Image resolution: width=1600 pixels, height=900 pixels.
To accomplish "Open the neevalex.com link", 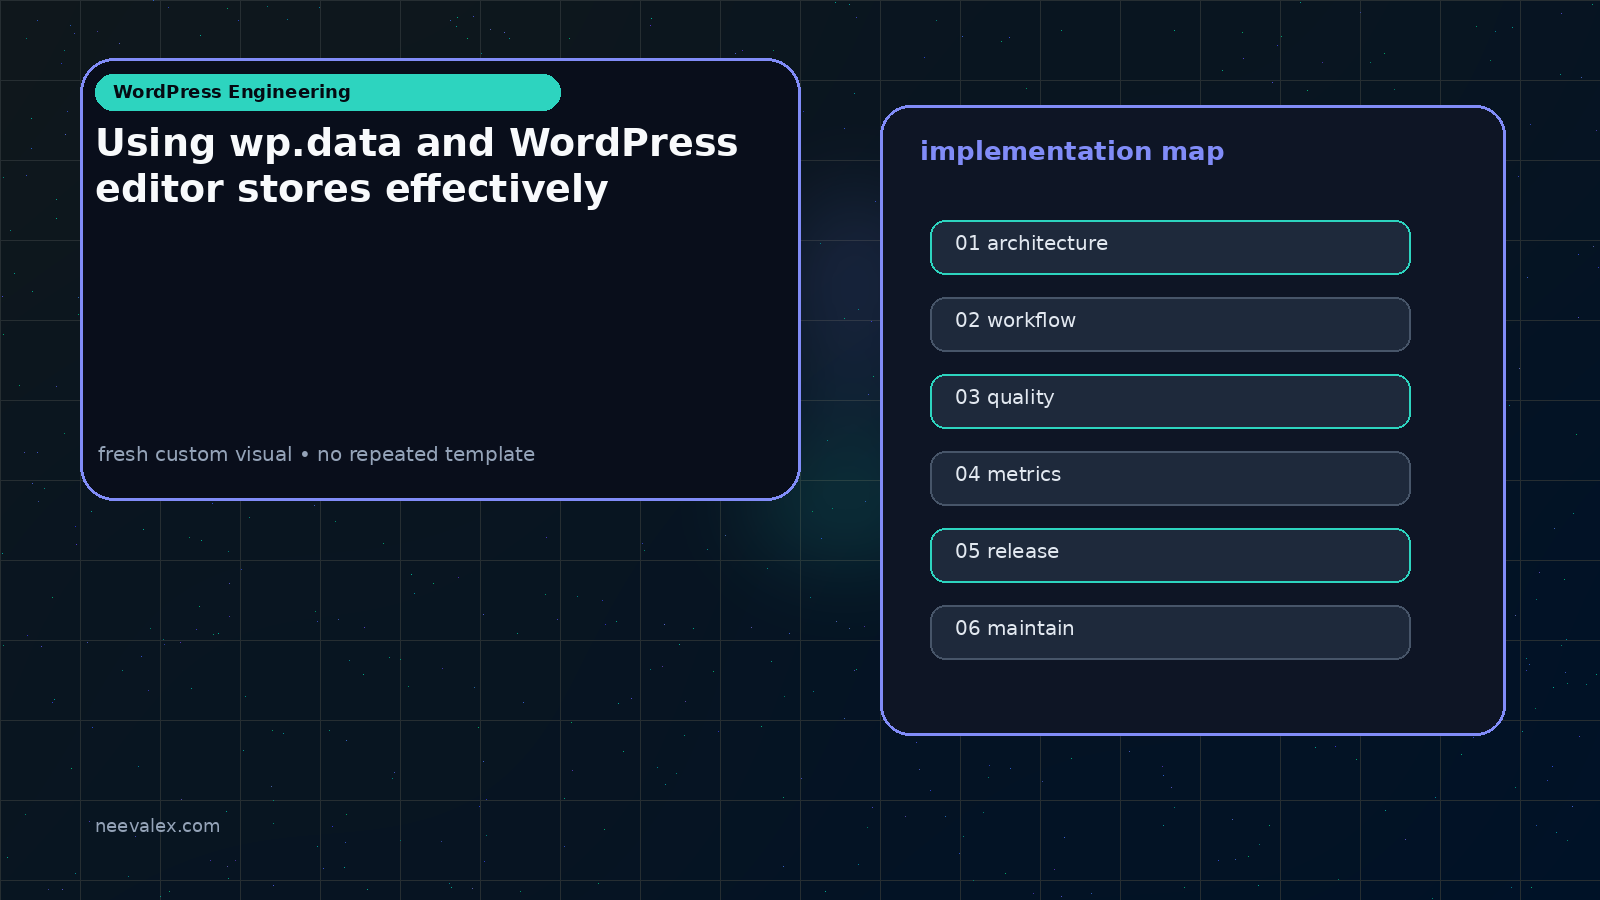I will [x=157, y=826].
